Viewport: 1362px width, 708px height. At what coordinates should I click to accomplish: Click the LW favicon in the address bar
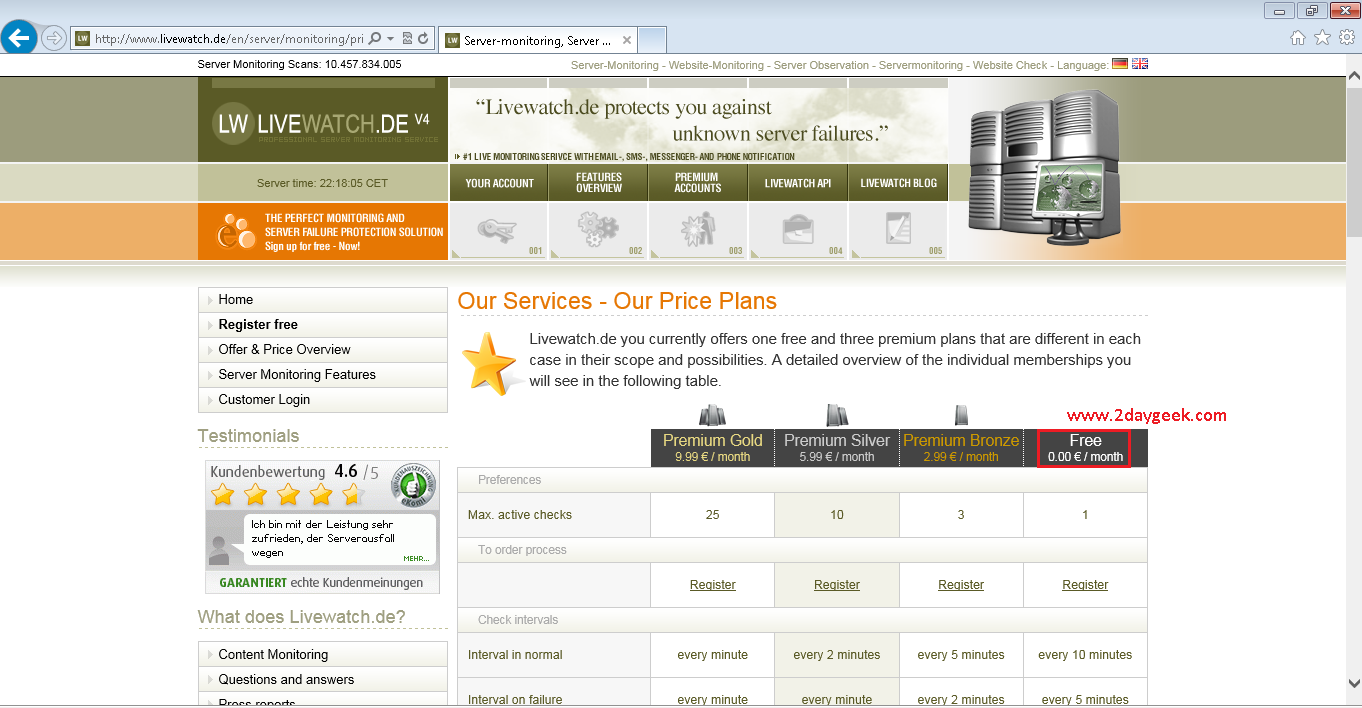[83, 39]
